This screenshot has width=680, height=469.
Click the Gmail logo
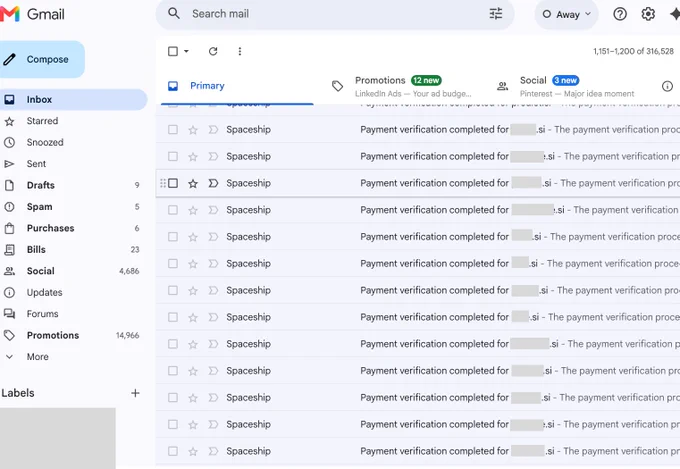click(x=33, y=14)
